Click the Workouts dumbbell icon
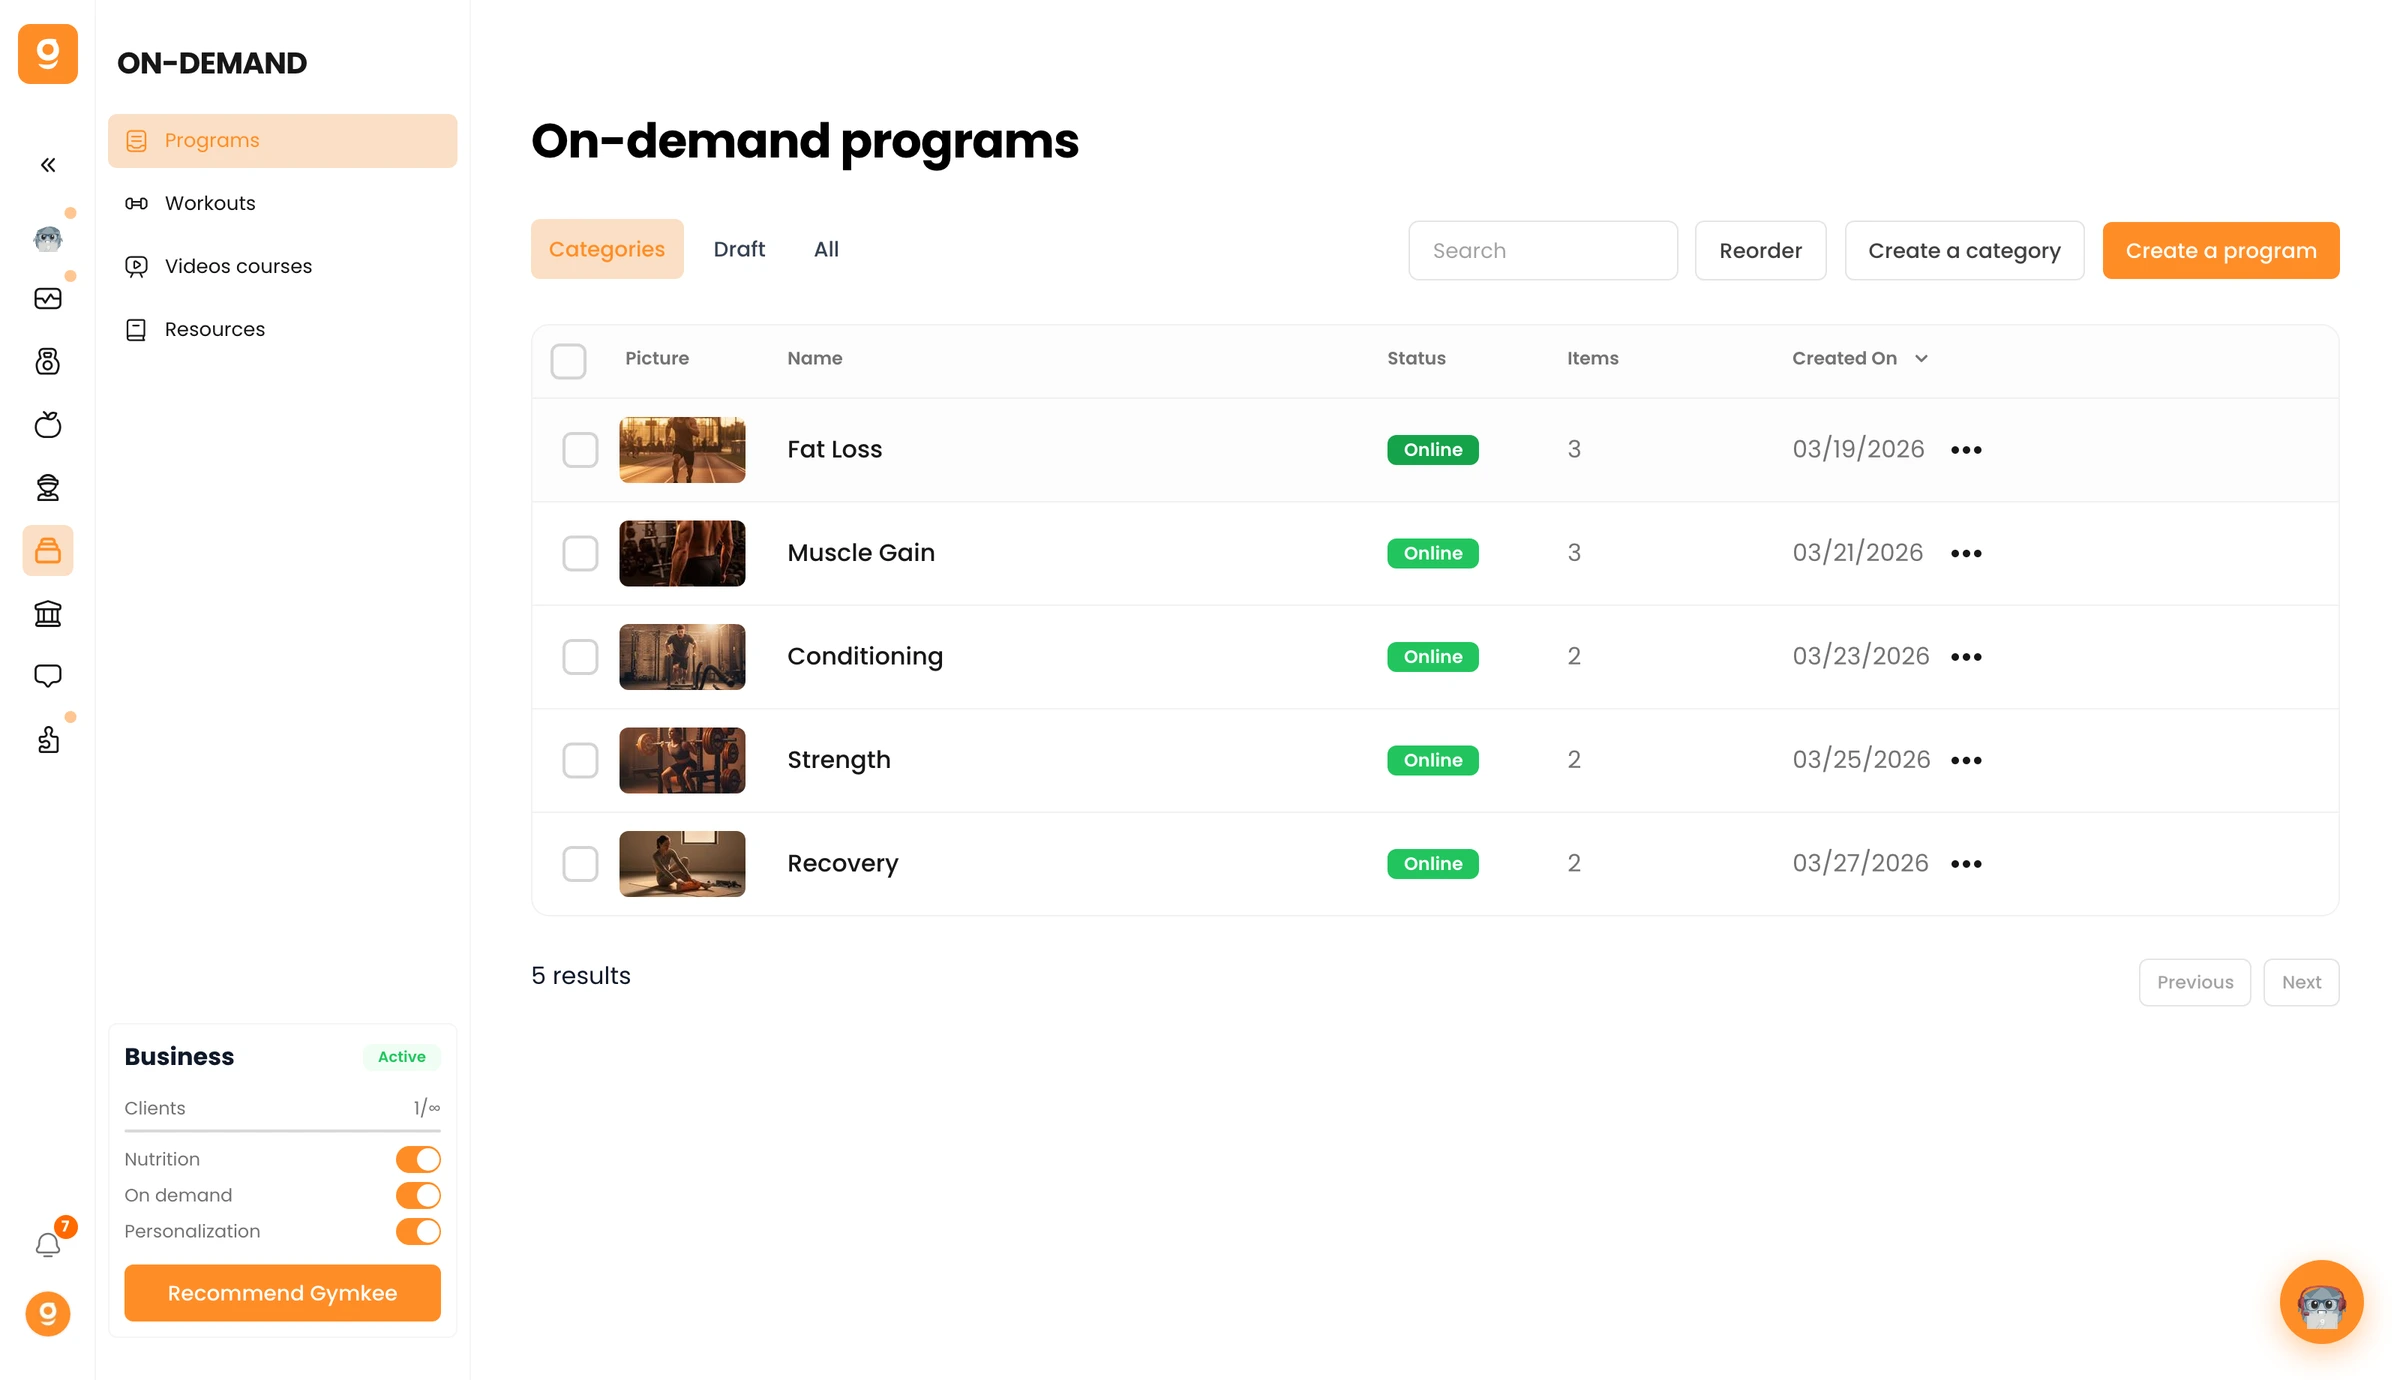 pyautogui.click(x=137, y=203)
